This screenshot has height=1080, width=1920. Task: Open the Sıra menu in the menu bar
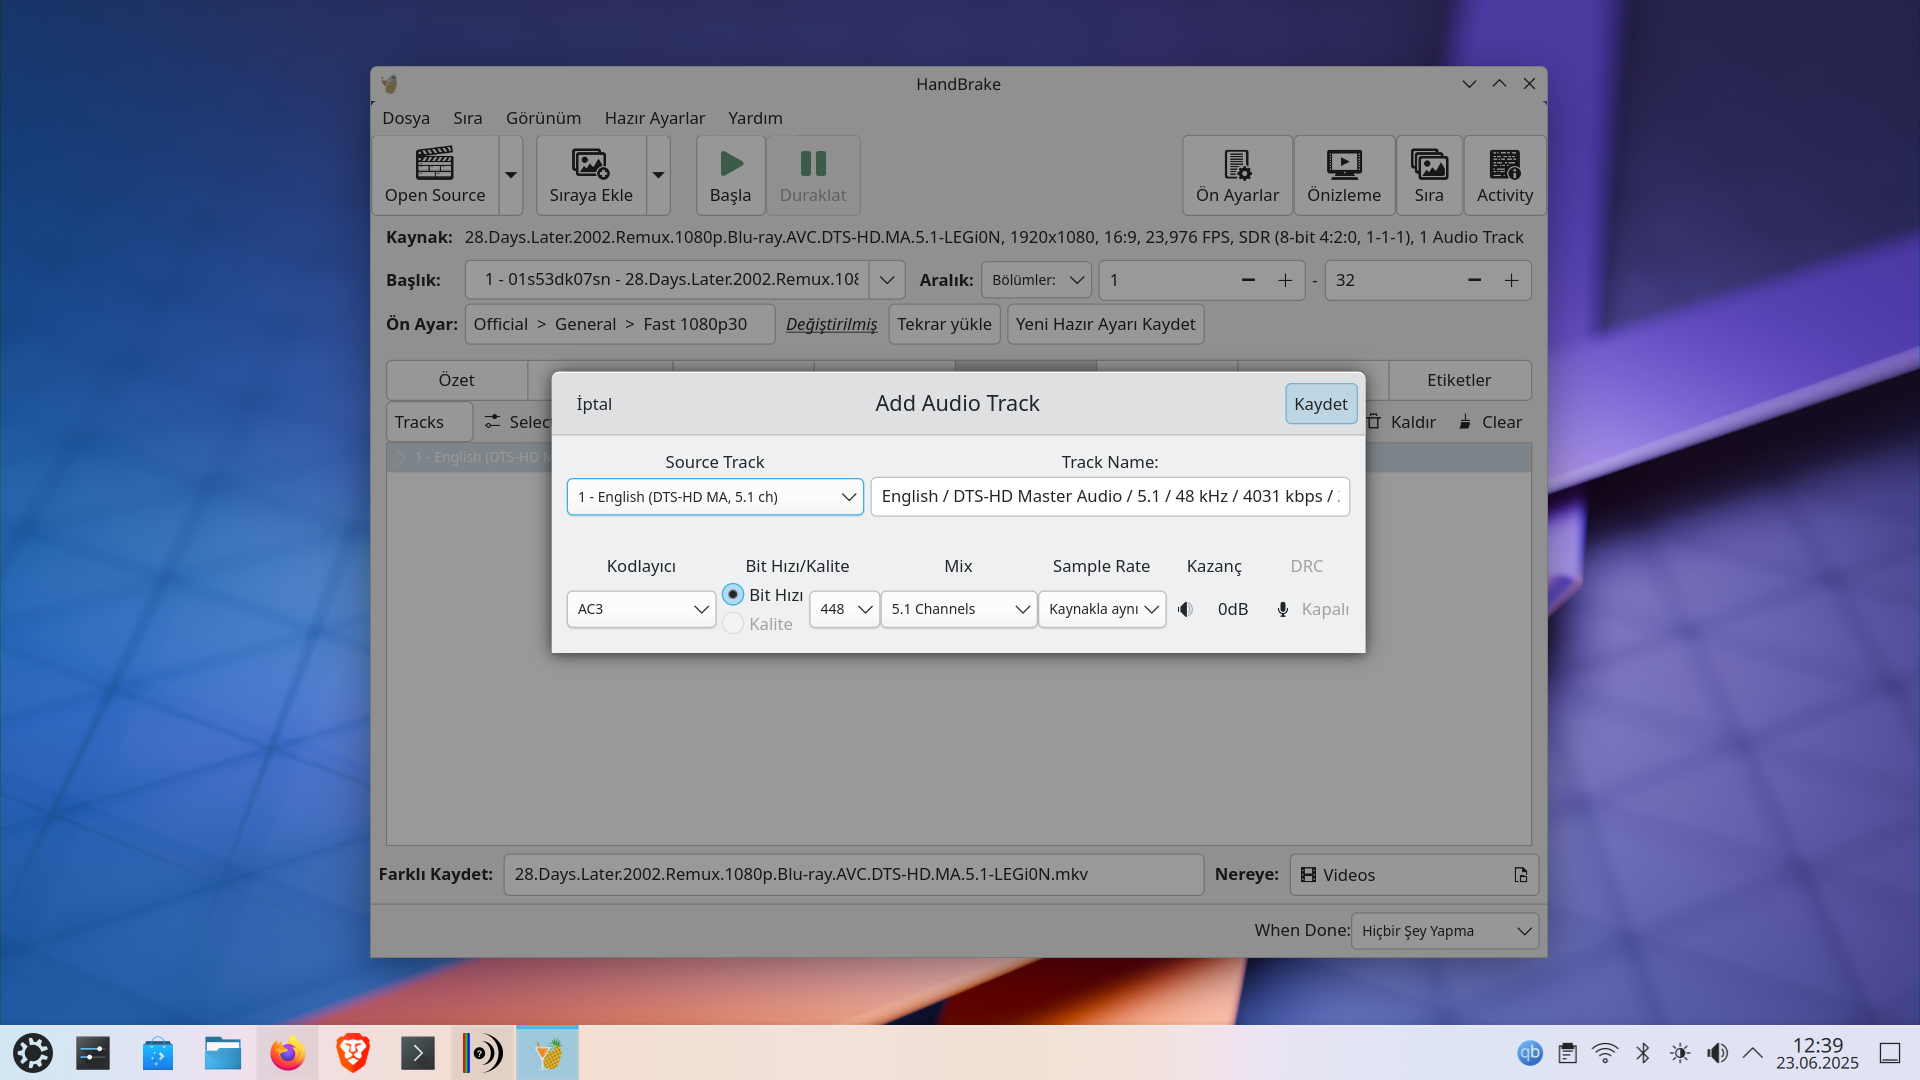(x=468, y=118)
